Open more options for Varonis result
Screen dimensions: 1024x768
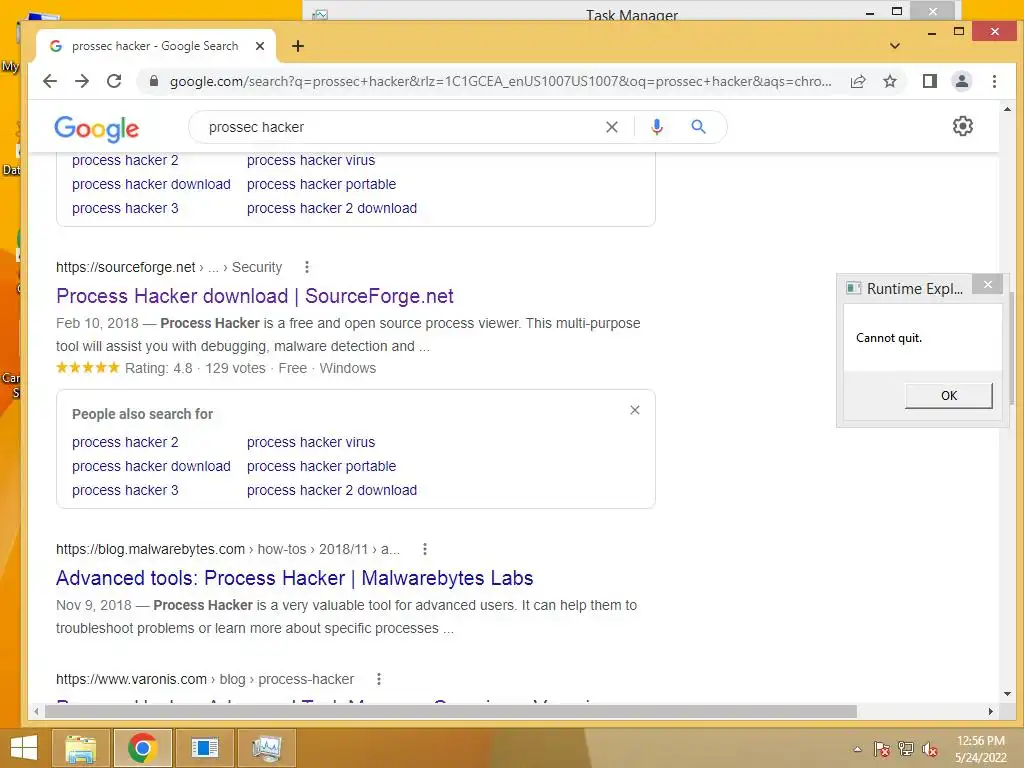(x=379, y=679)
